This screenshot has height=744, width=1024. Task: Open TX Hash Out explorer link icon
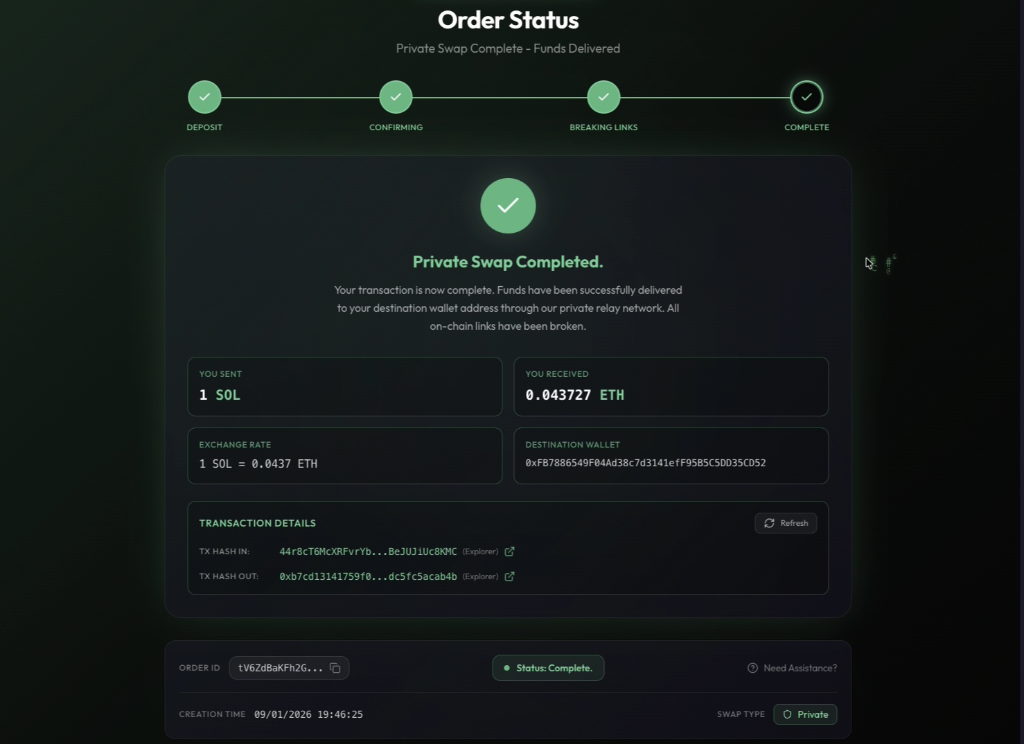[509, 576]
